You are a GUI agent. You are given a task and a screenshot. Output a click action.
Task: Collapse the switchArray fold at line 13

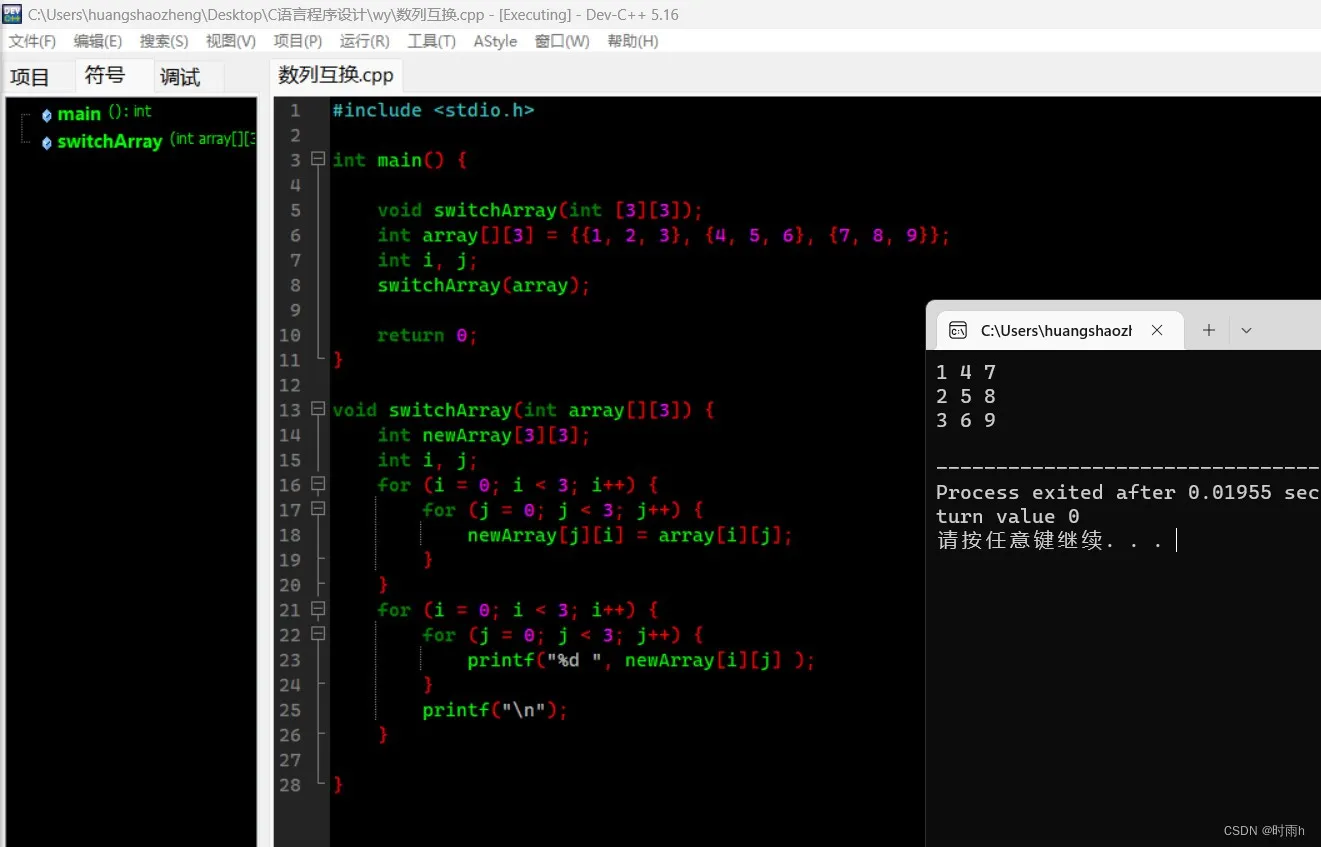click(x=318, y=410)
